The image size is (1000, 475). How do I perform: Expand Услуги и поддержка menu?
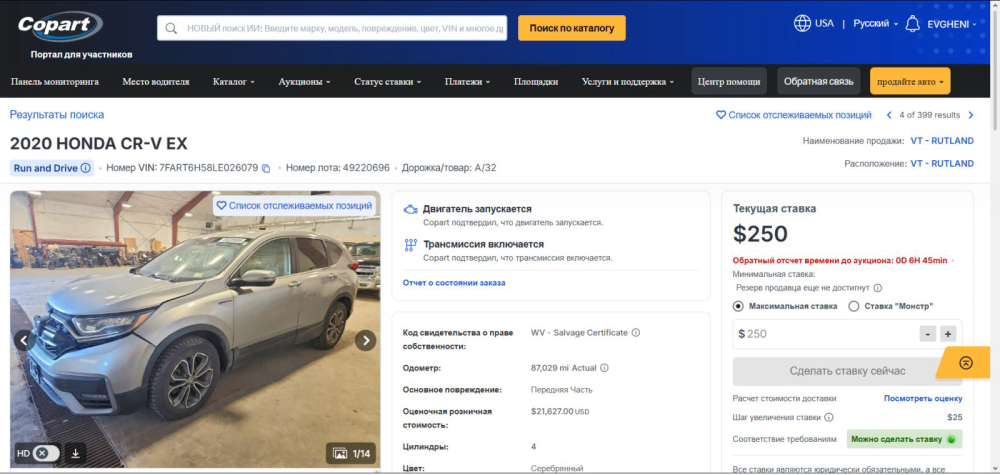[x=628, y=82]
